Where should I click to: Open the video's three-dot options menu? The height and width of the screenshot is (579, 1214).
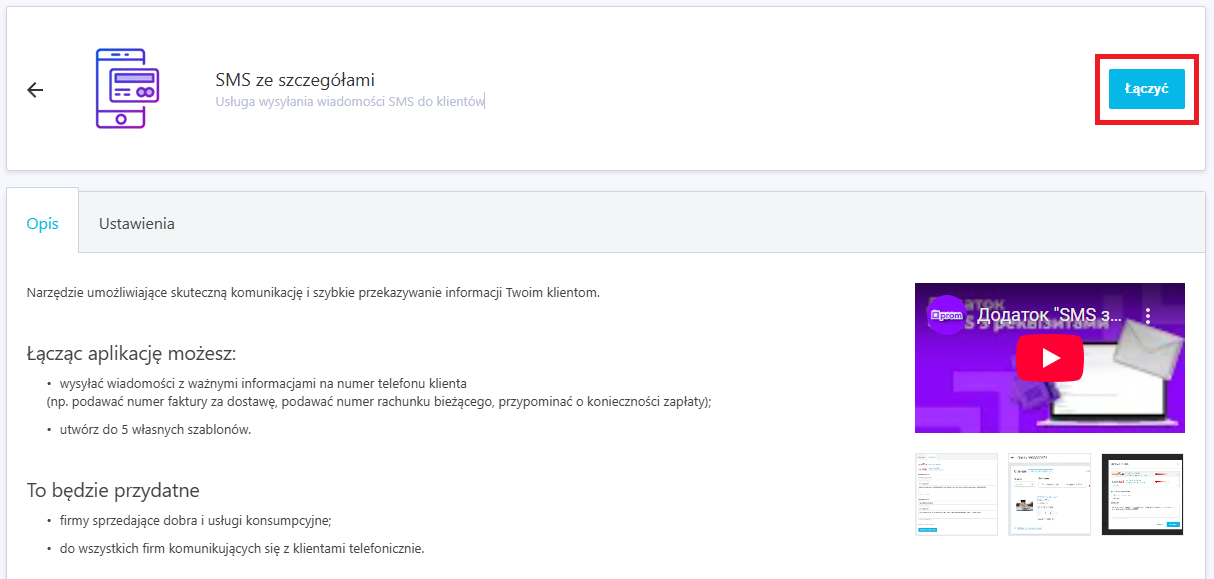tap(1148, 316)
